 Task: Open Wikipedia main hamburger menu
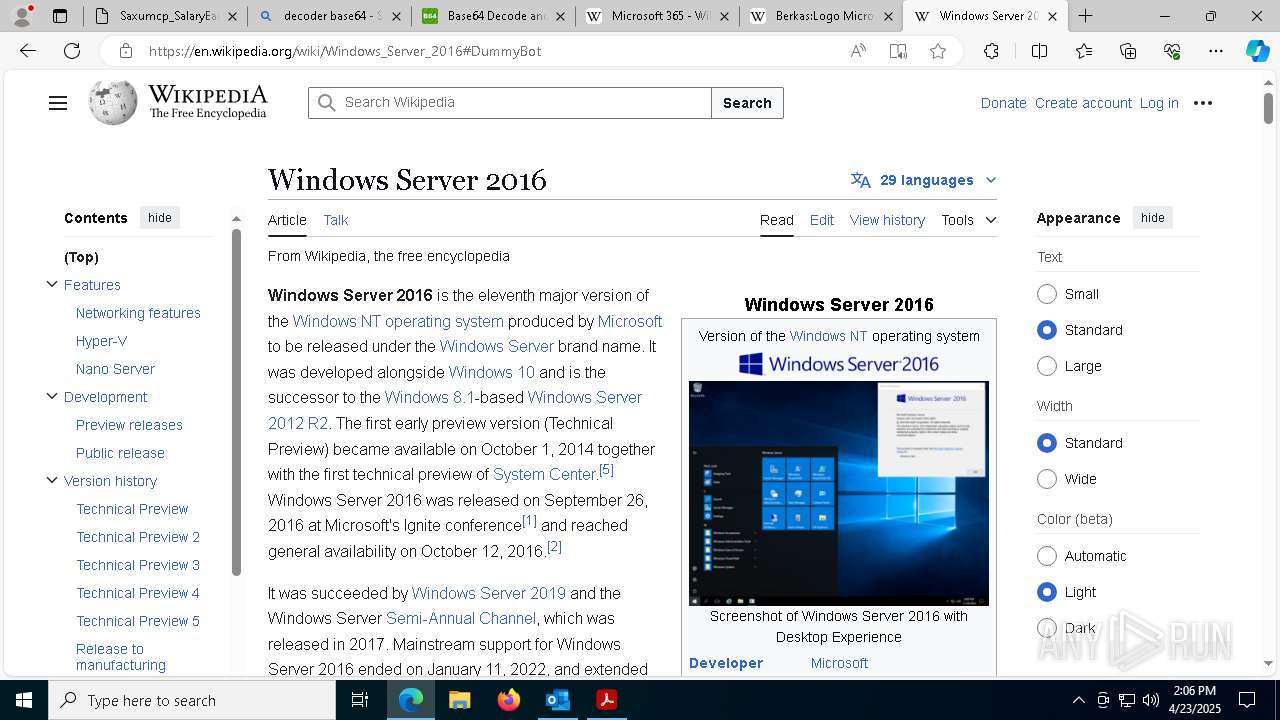(x=58, y=103)
